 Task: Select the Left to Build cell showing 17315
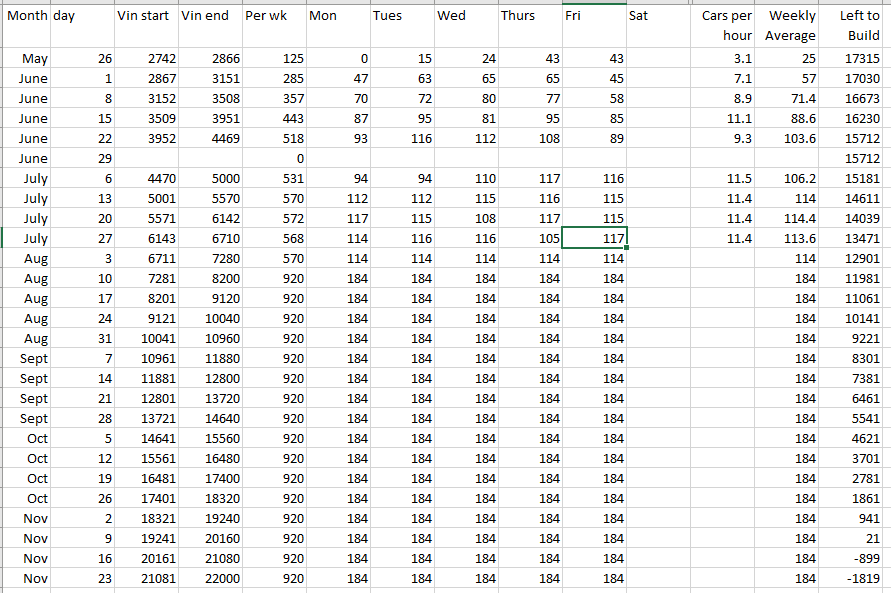click(857, 59)
